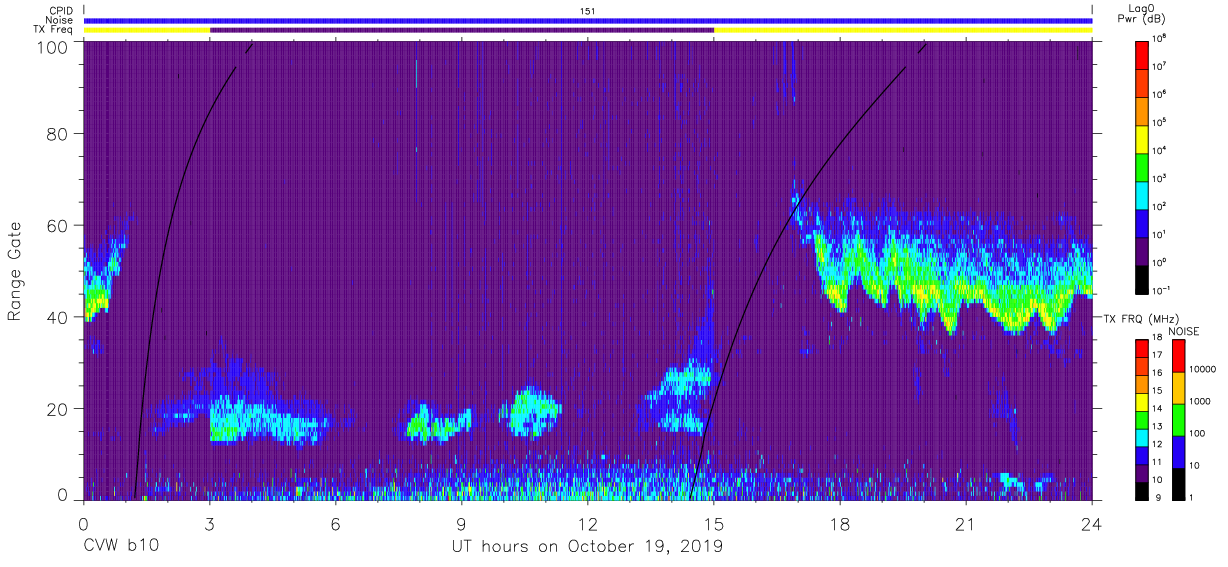Click the UT hours on October 19, 2019 title
Screen dimensions: 1228x567
[585, 547]
